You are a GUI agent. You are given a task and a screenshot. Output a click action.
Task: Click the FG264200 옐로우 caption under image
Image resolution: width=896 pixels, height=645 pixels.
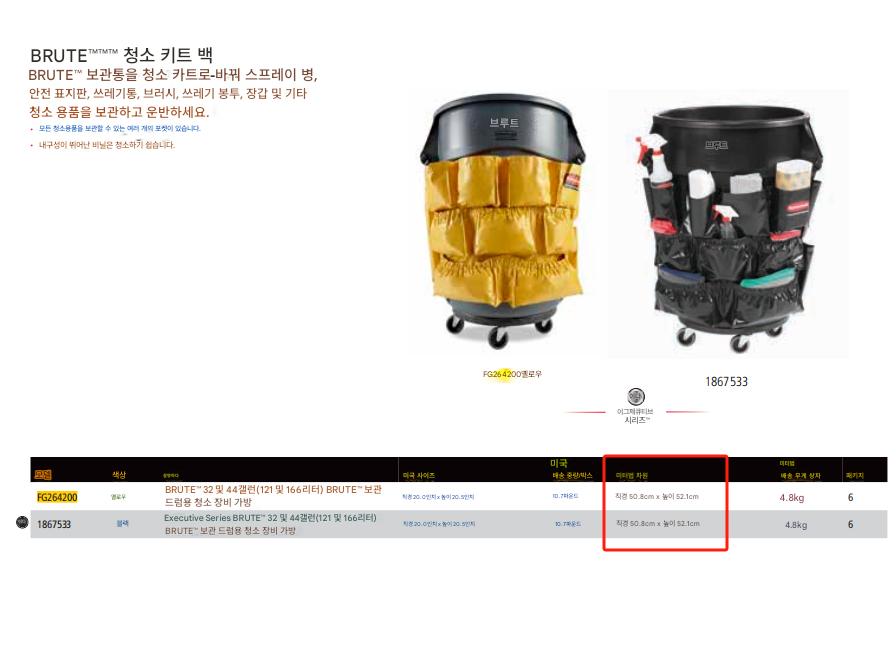[512, 374]
